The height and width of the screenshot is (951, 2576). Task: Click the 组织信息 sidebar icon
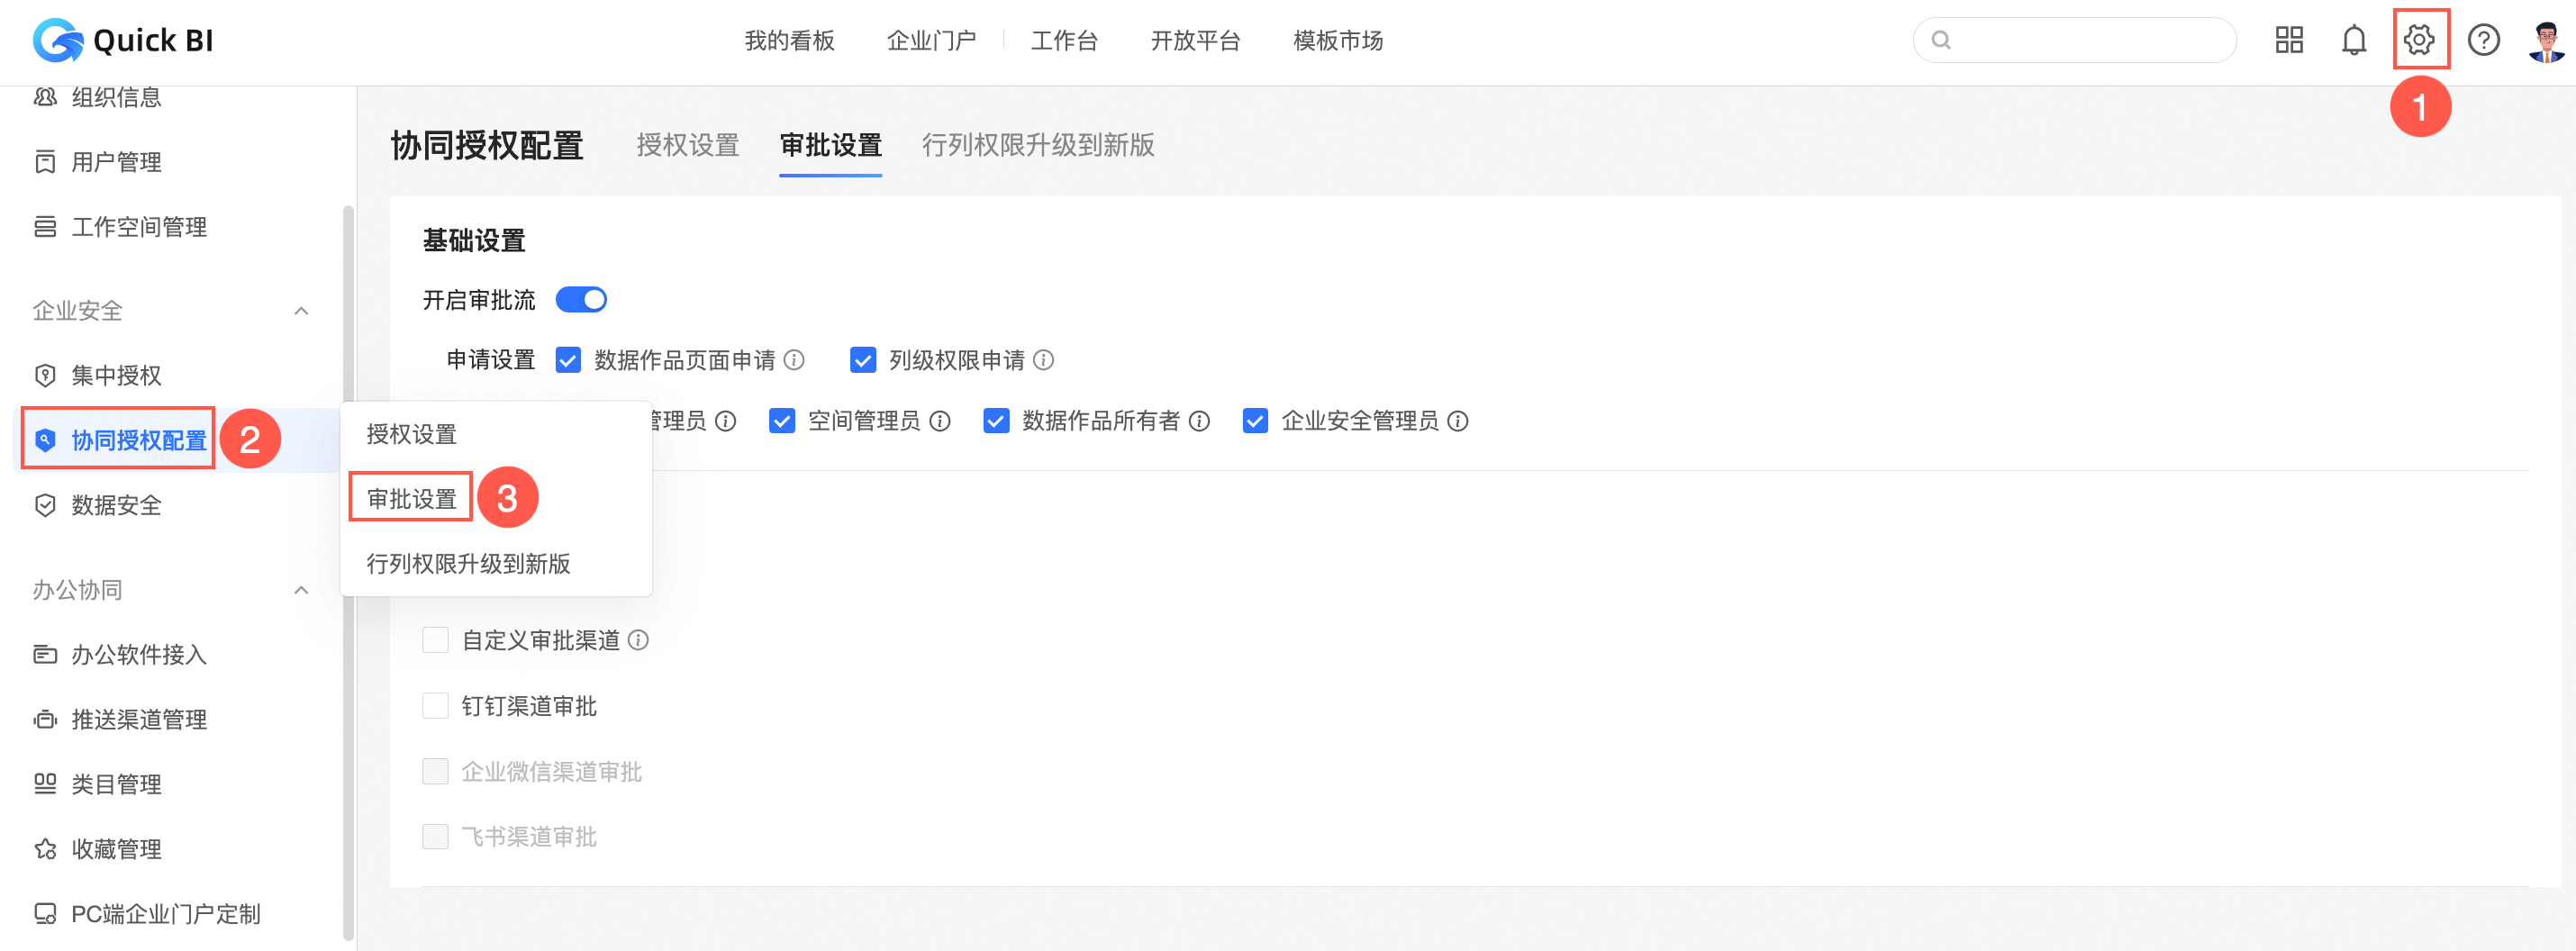coord(45,97)
